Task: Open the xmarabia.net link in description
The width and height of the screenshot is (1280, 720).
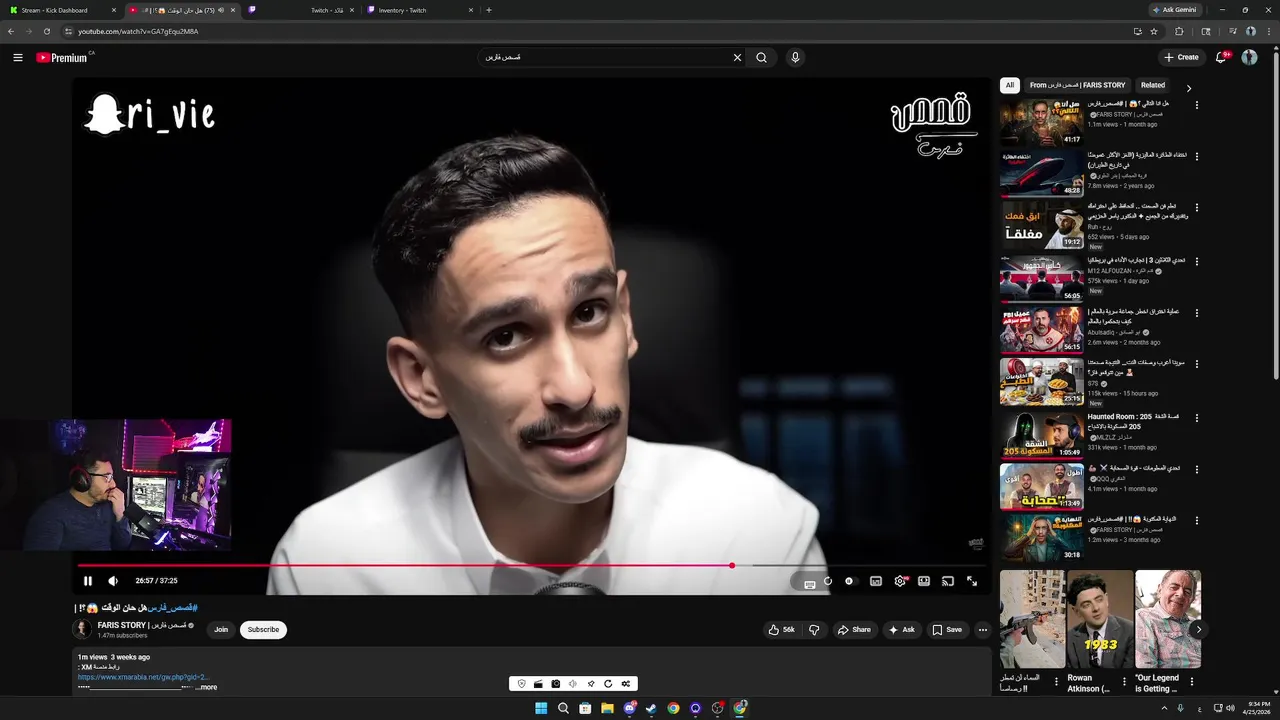Action: click(x=143, y=677)
